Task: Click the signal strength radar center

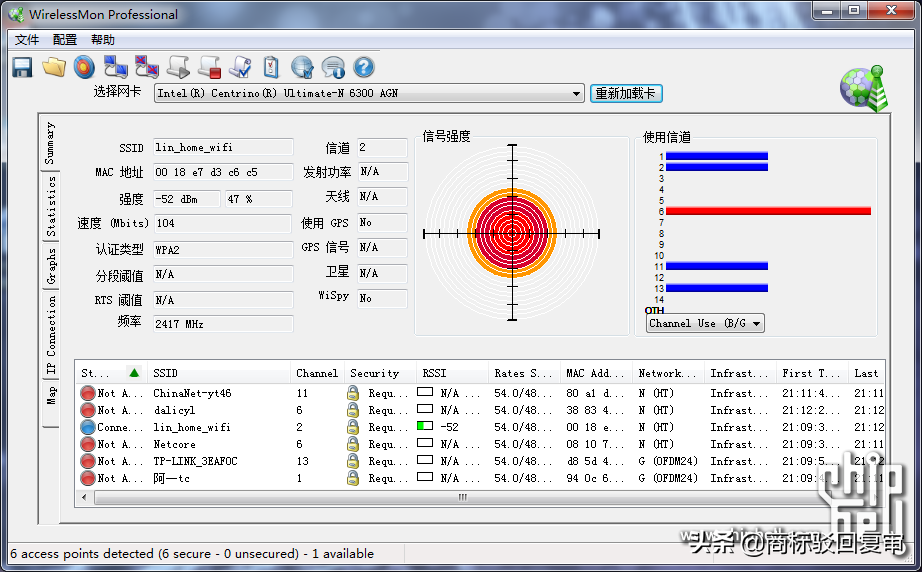Action: (512, 233)
